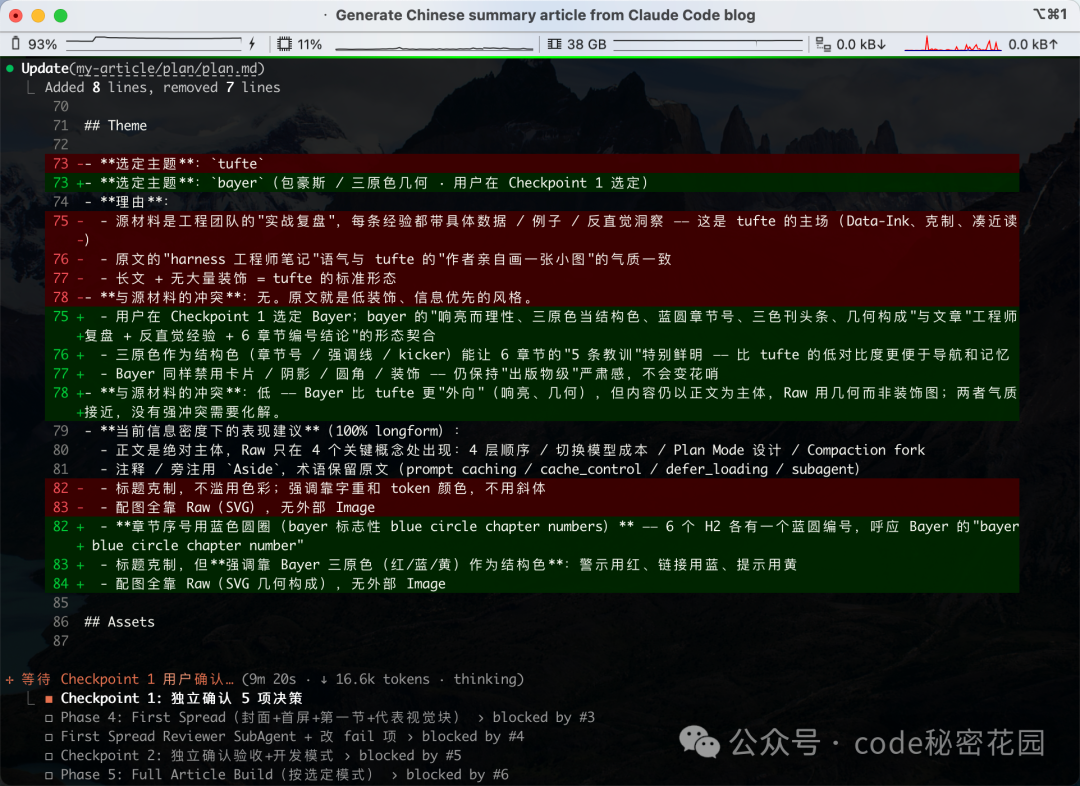The height and width of the screenshot is (786, 1080).
Task: Click added line 84 'Raw (SVG 几何构成)'
Action: (x=532, y=584)
